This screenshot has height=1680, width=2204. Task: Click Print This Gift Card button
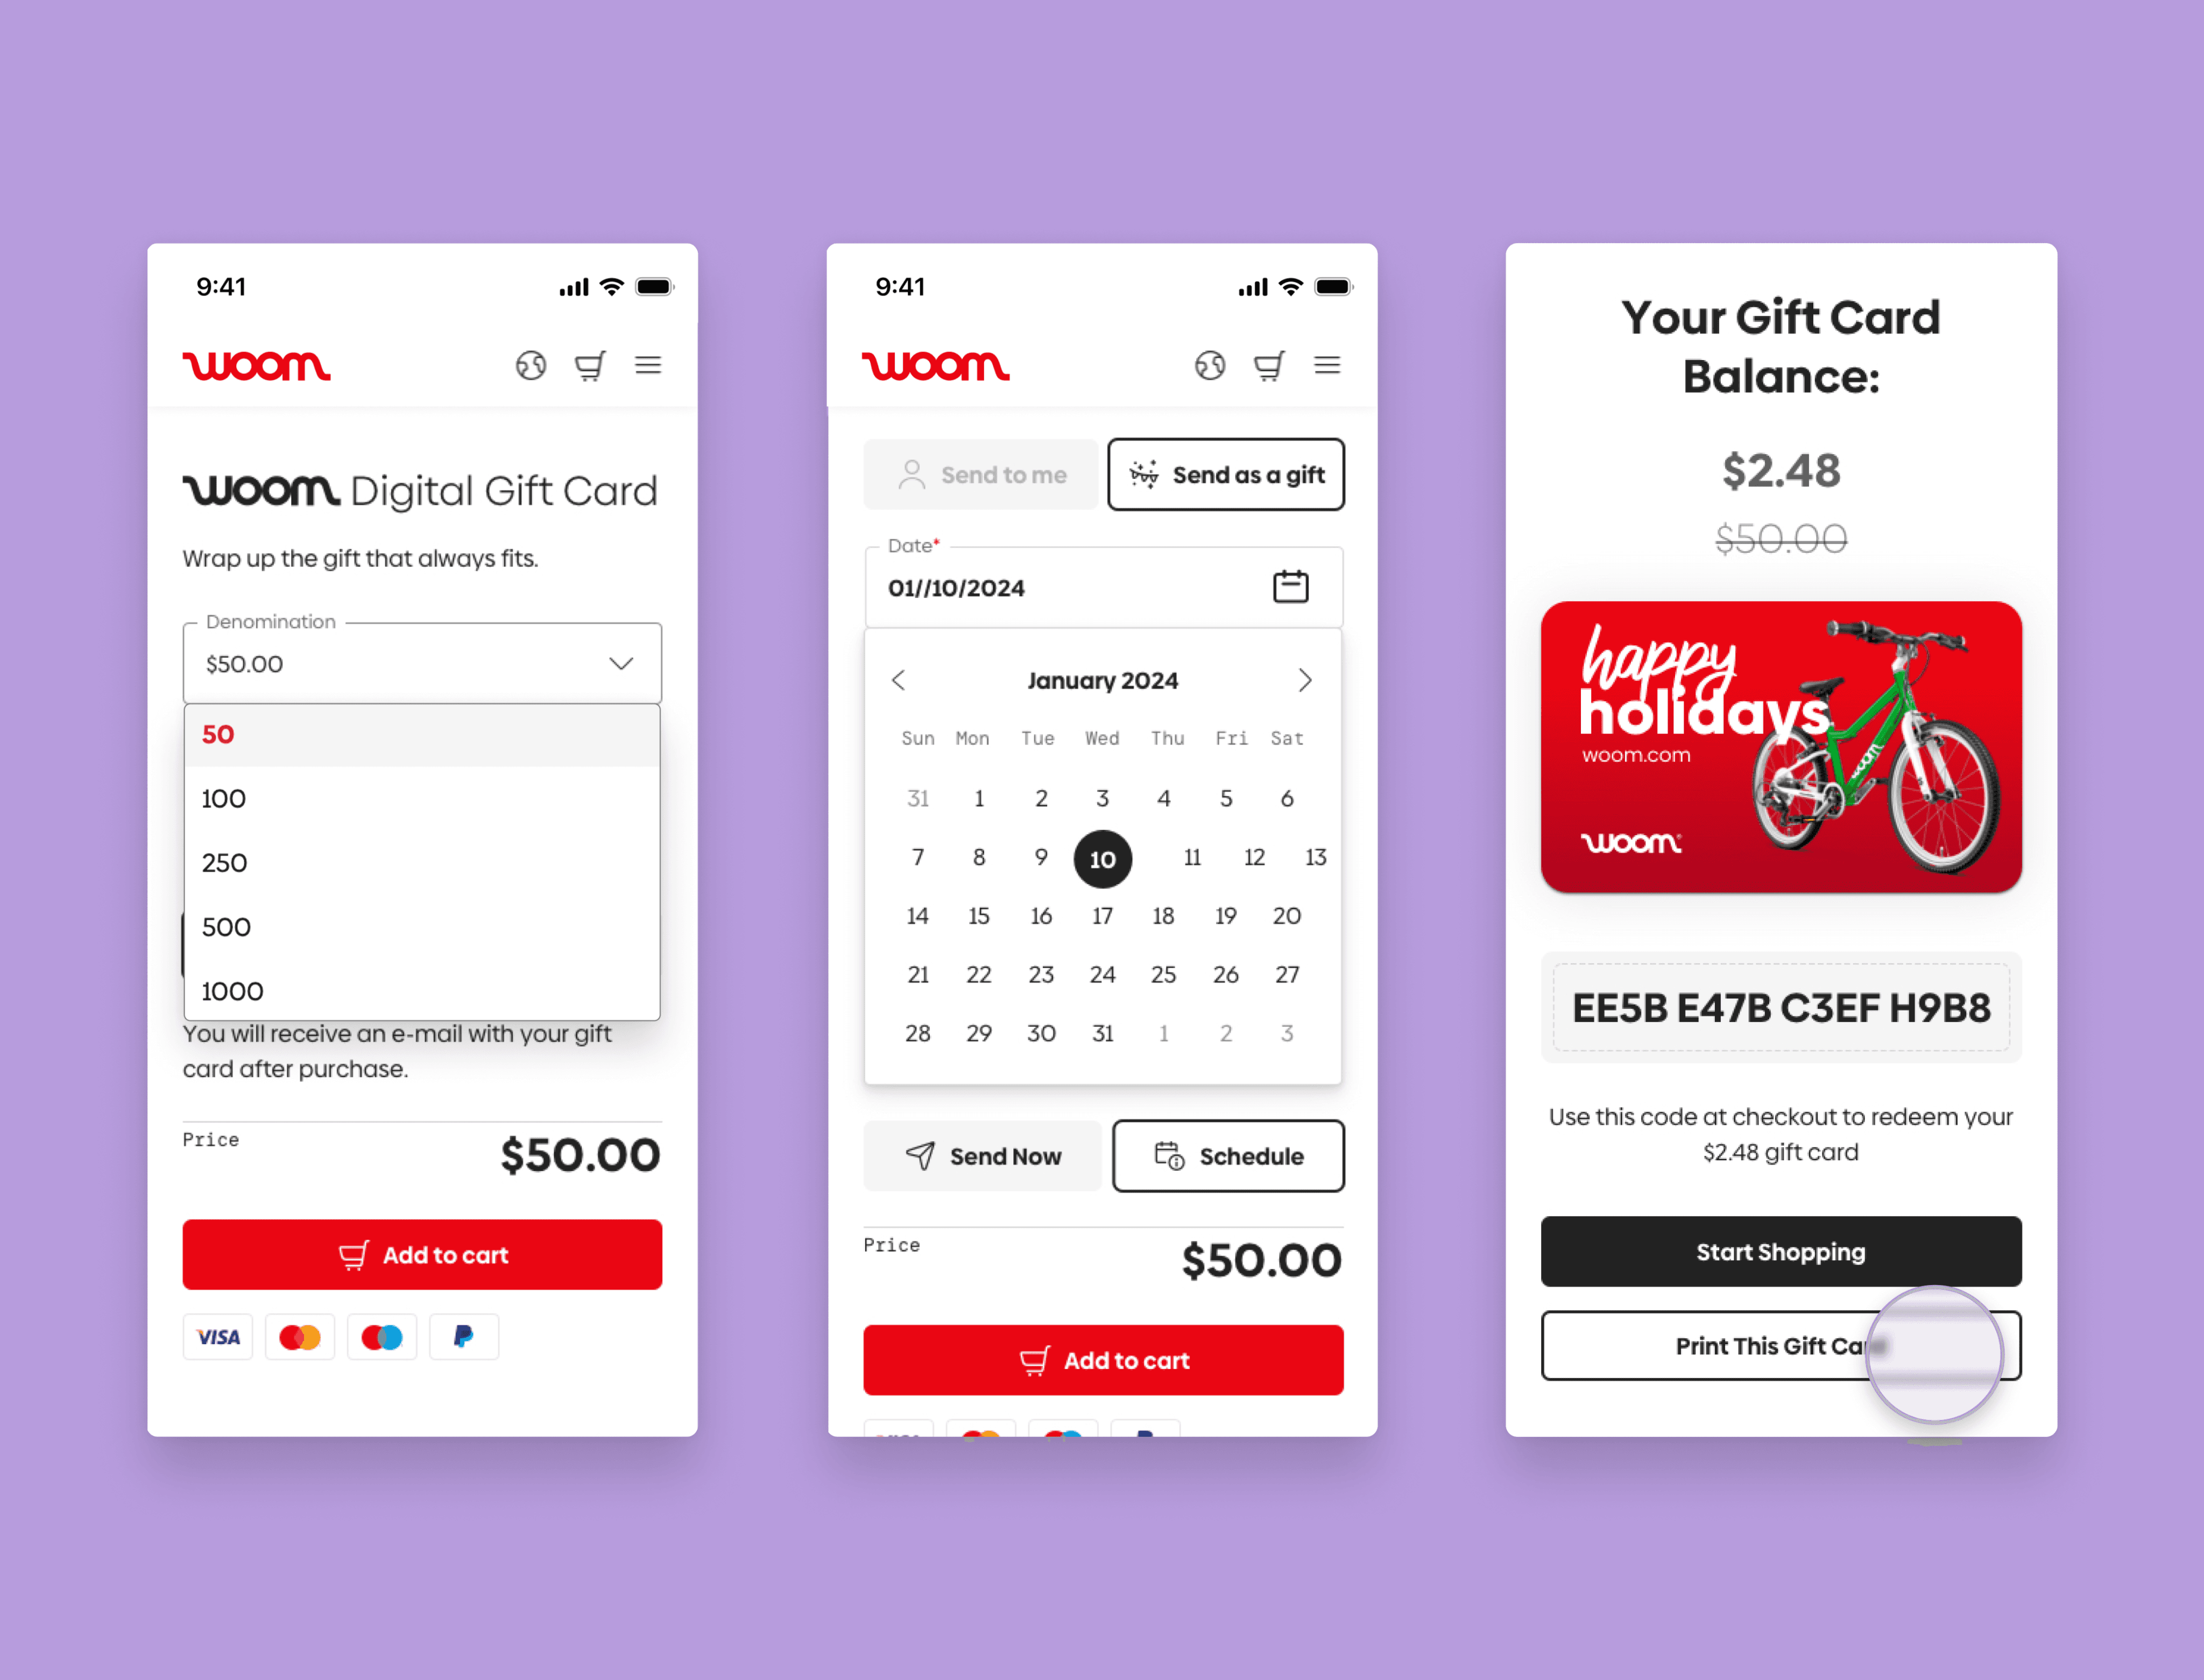pos(1781,1343)
